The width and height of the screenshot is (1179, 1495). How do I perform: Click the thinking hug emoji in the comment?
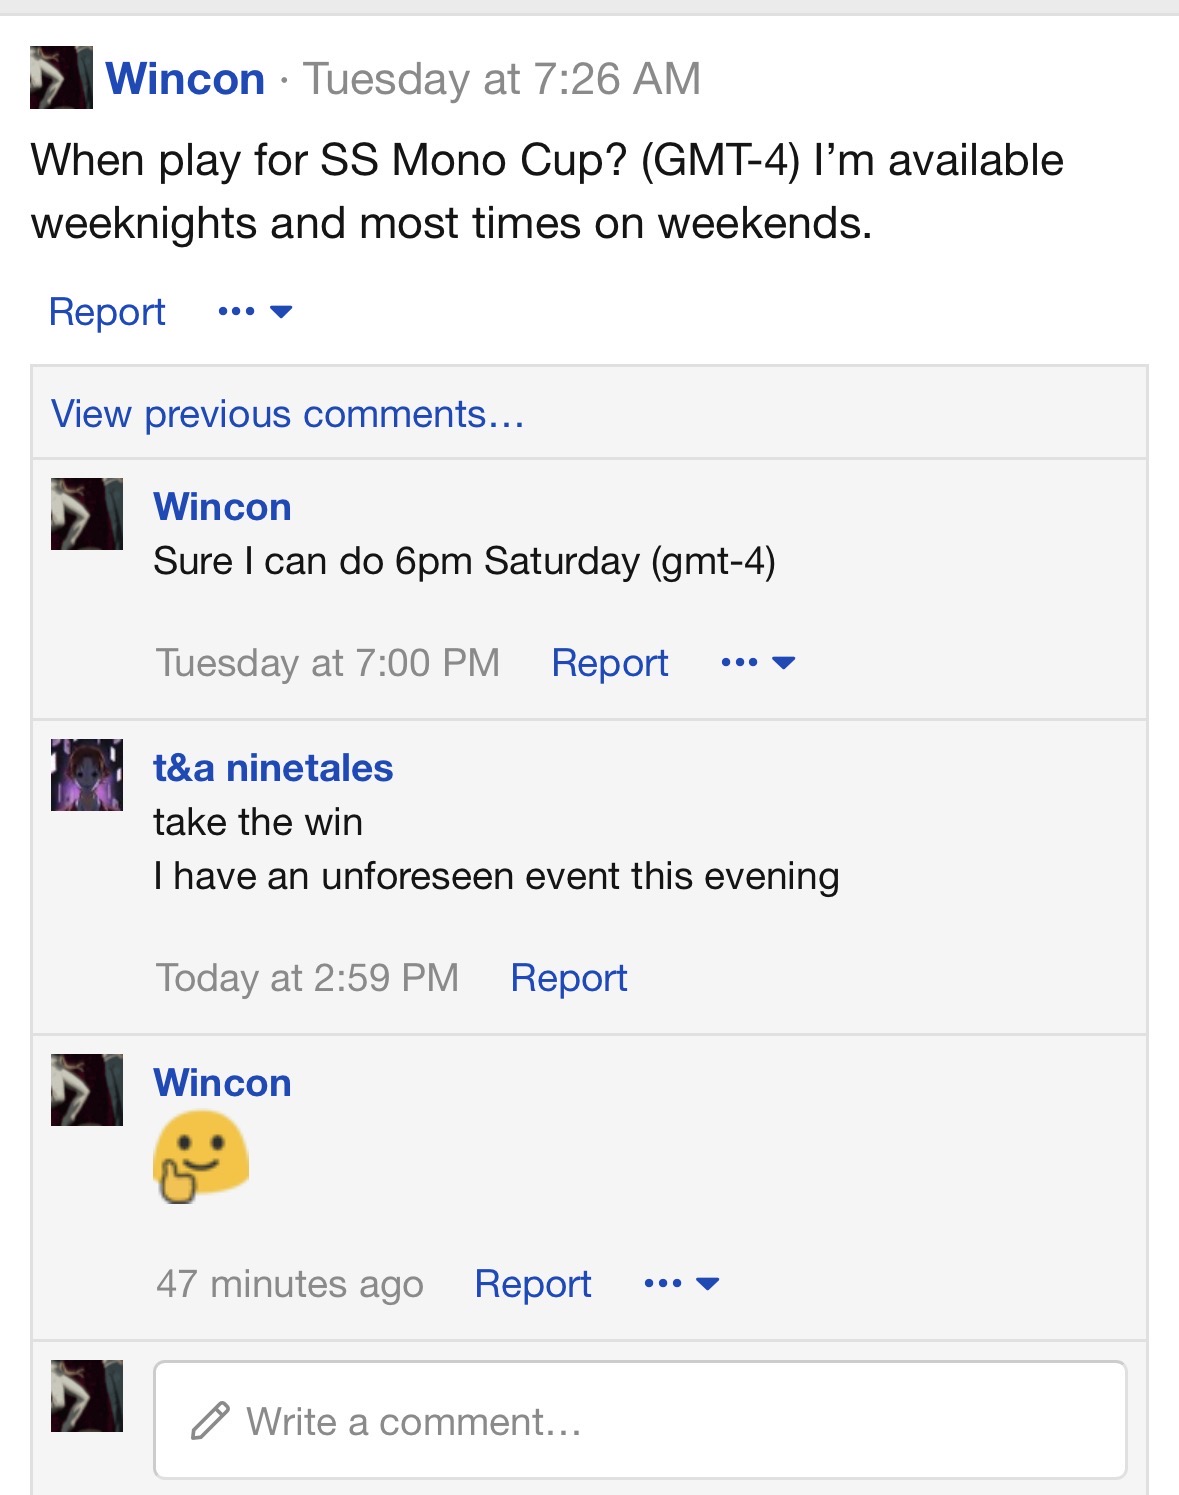click(x=200, y=1157)
